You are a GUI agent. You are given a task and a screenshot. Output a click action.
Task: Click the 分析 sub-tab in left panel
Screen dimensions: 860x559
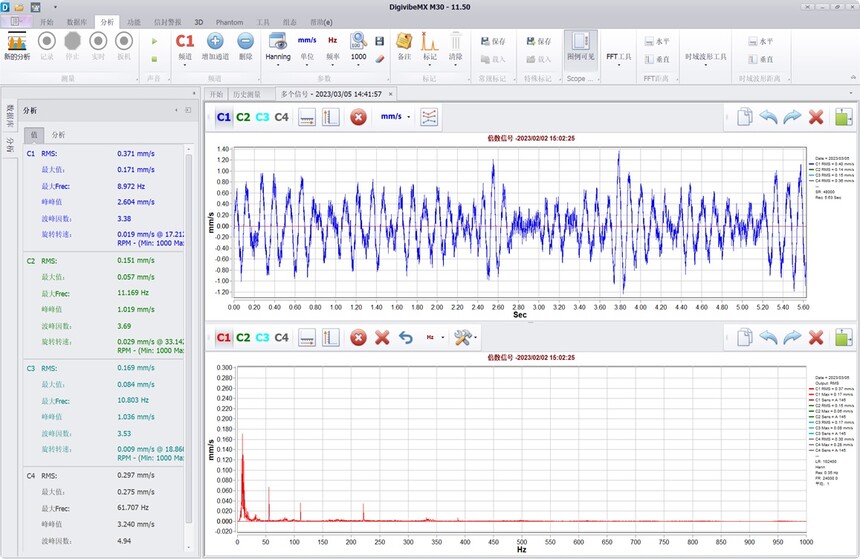click(59, 134)
